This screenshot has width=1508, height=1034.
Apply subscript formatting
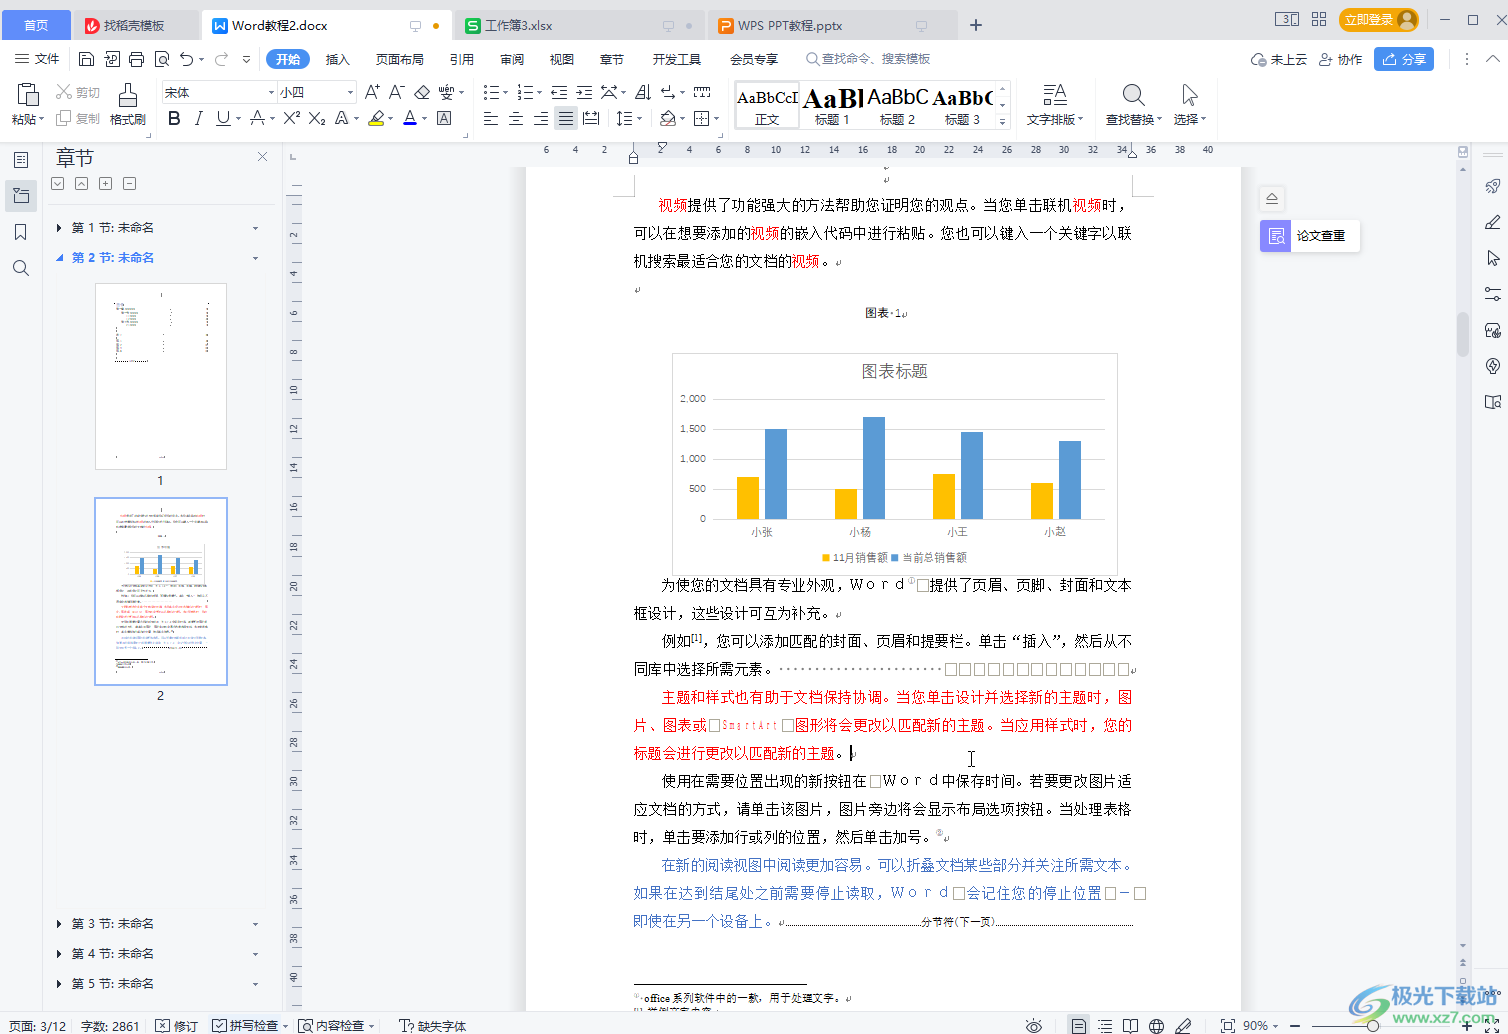click(x=317, y=119)
